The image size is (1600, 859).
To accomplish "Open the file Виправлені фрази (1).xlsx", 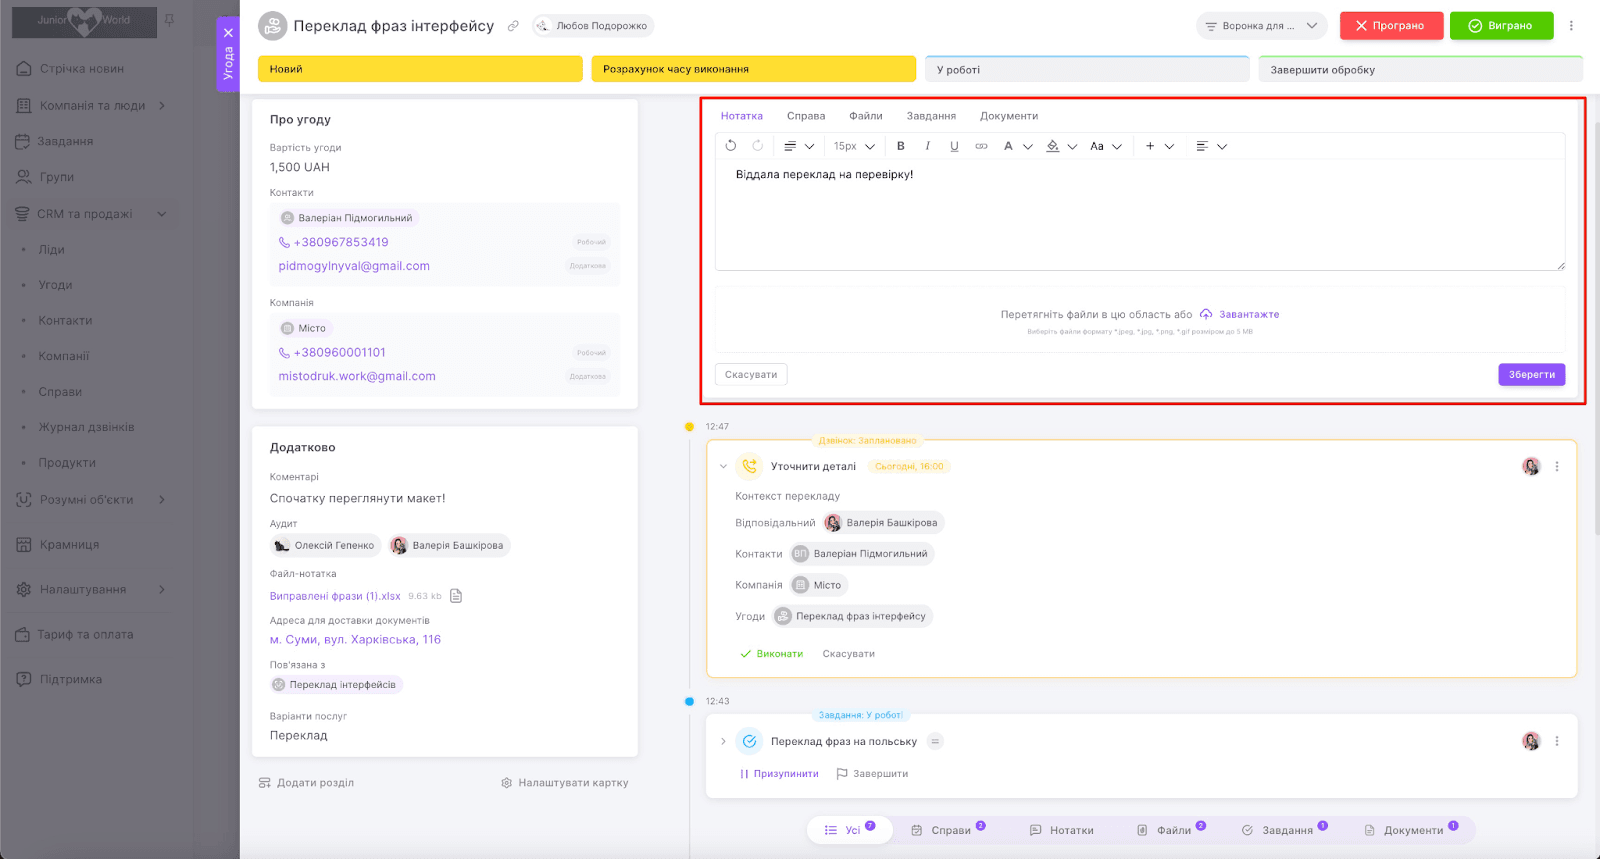I will 335,596.
